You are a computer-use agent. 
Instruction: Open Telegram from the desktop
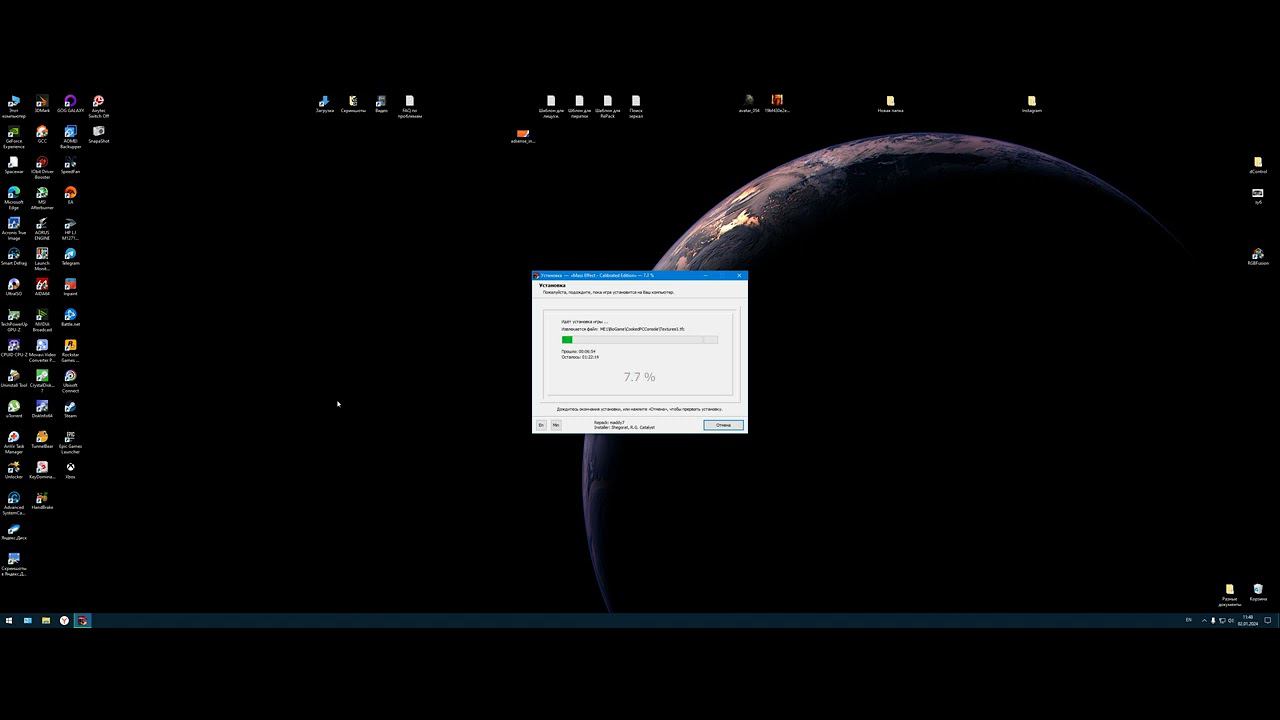tap(70, 257)
